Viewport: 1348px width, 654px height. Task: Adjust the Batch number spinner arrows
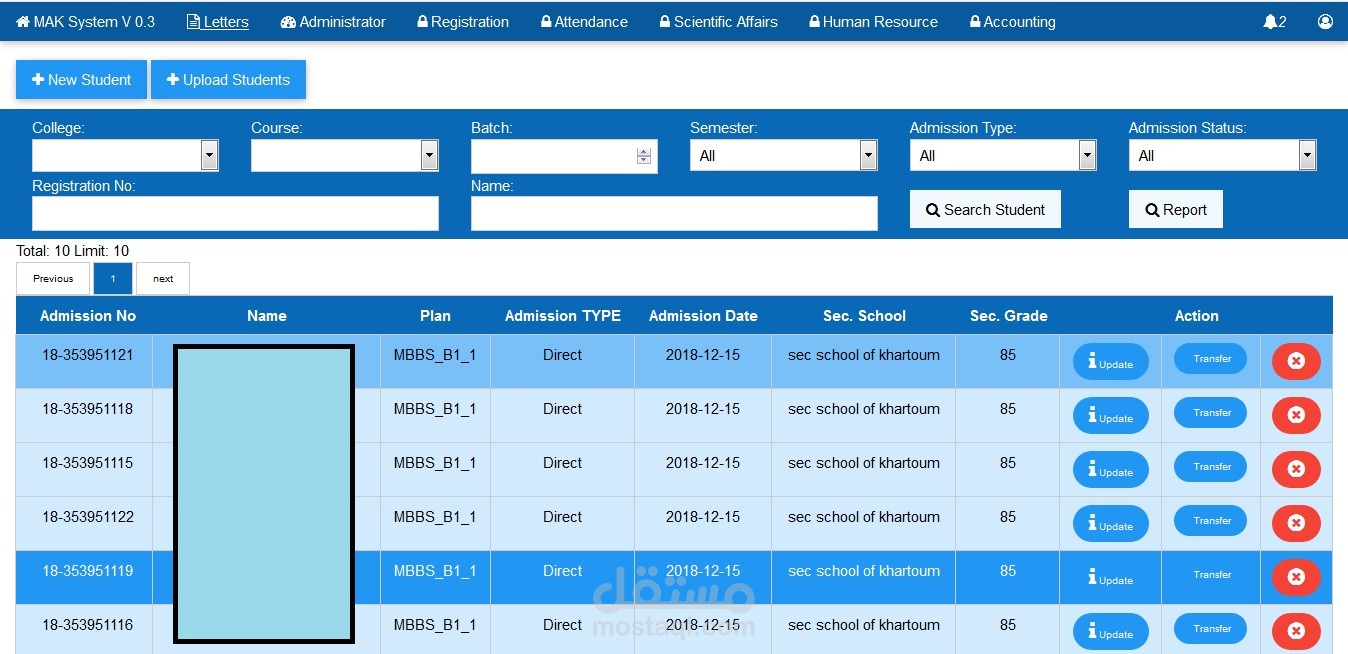click(x=644, y=156)
